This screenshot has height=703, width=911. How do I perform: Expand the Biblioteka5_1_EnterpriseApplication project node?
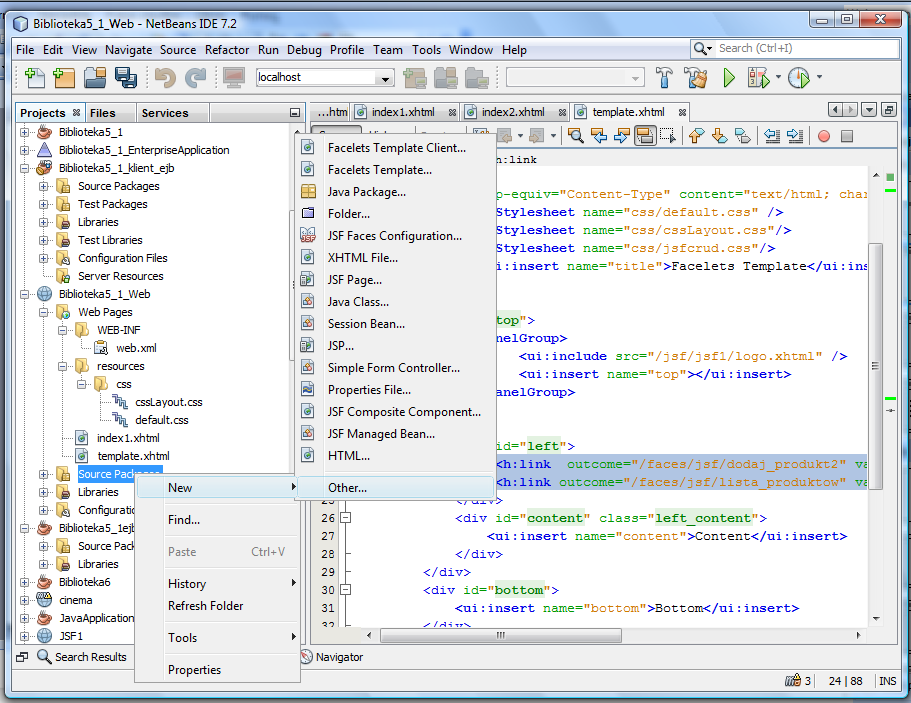point(24,150)
